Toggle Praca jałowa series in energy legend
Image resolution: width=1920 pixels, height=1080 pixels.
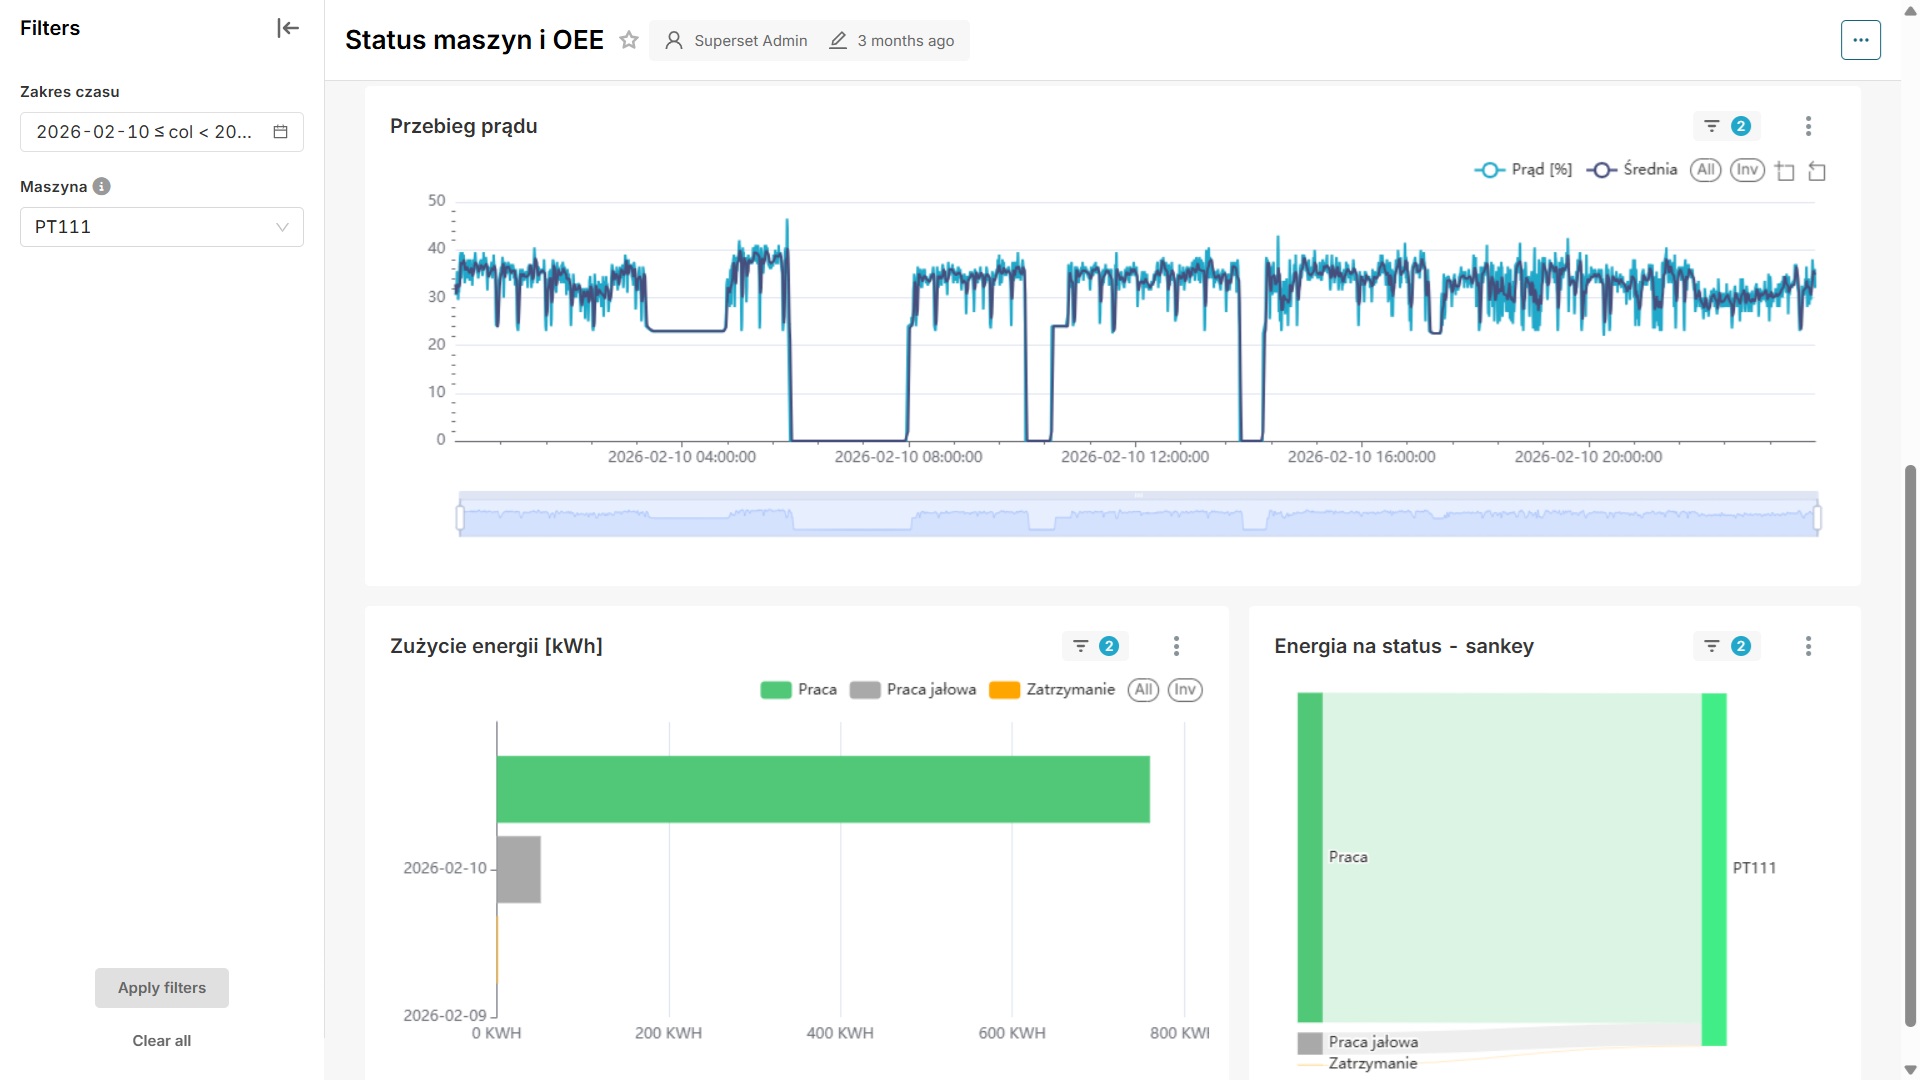[912, 690]
